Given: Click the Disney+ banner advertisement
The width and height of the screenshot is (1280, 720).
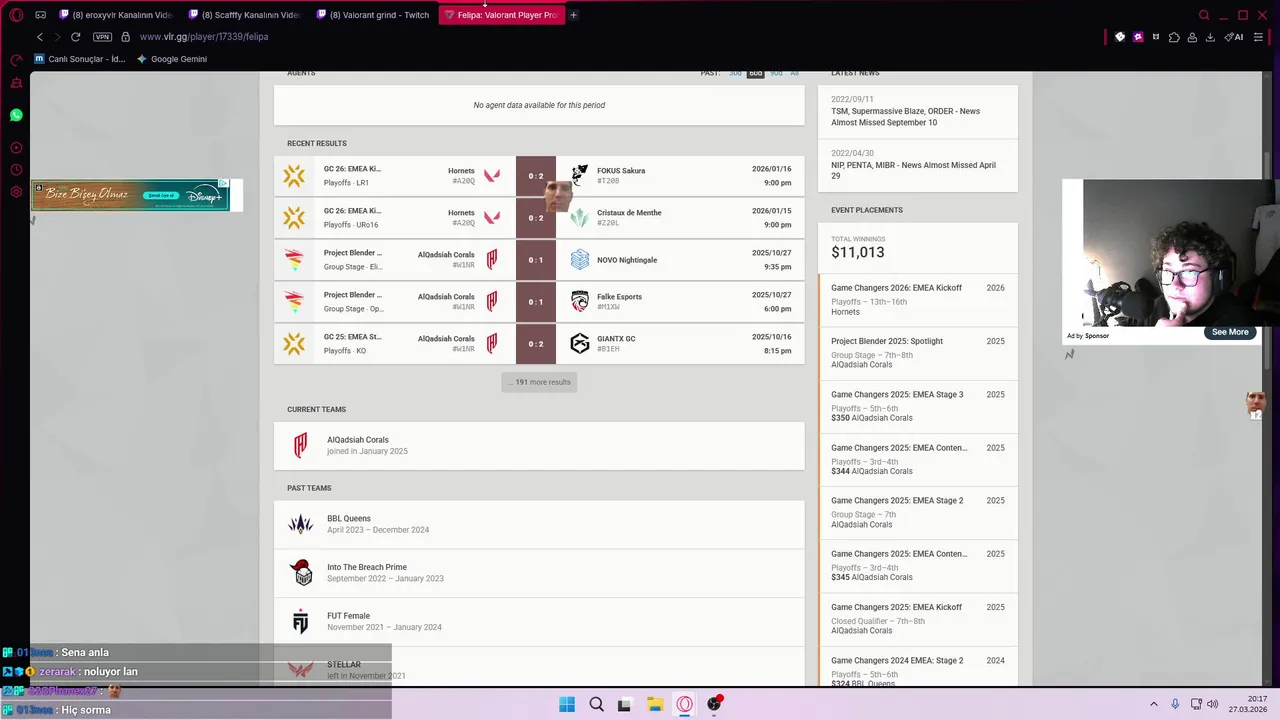Looking at the screenshot, I should pos(130,195).
